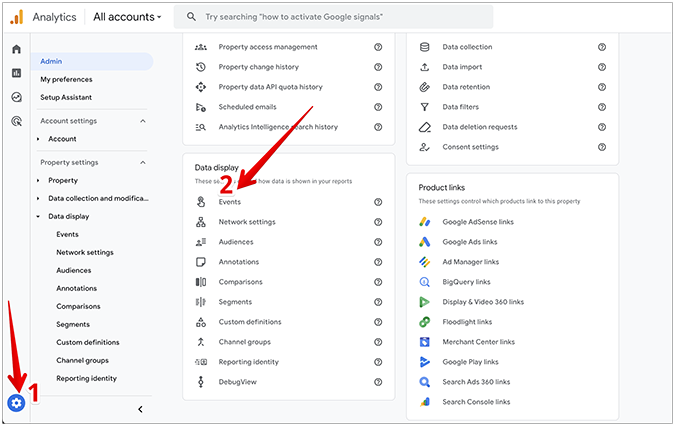This screenshot has width=675, height=426.
Task: Open help for Property change history
Action: pyautogui.click(x=378, y=67)
